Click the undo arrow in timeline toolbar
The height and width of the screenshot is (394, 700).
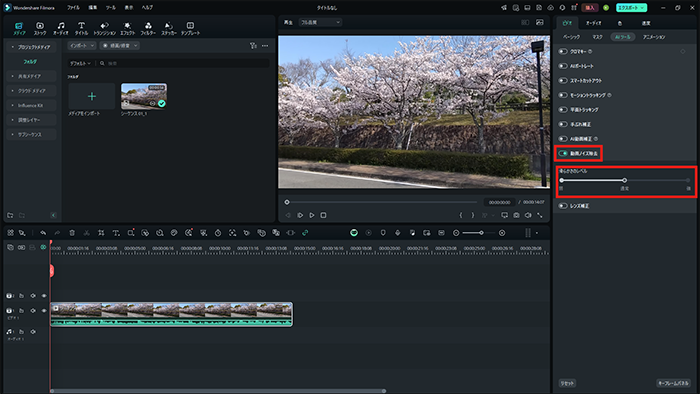(43, 233)
